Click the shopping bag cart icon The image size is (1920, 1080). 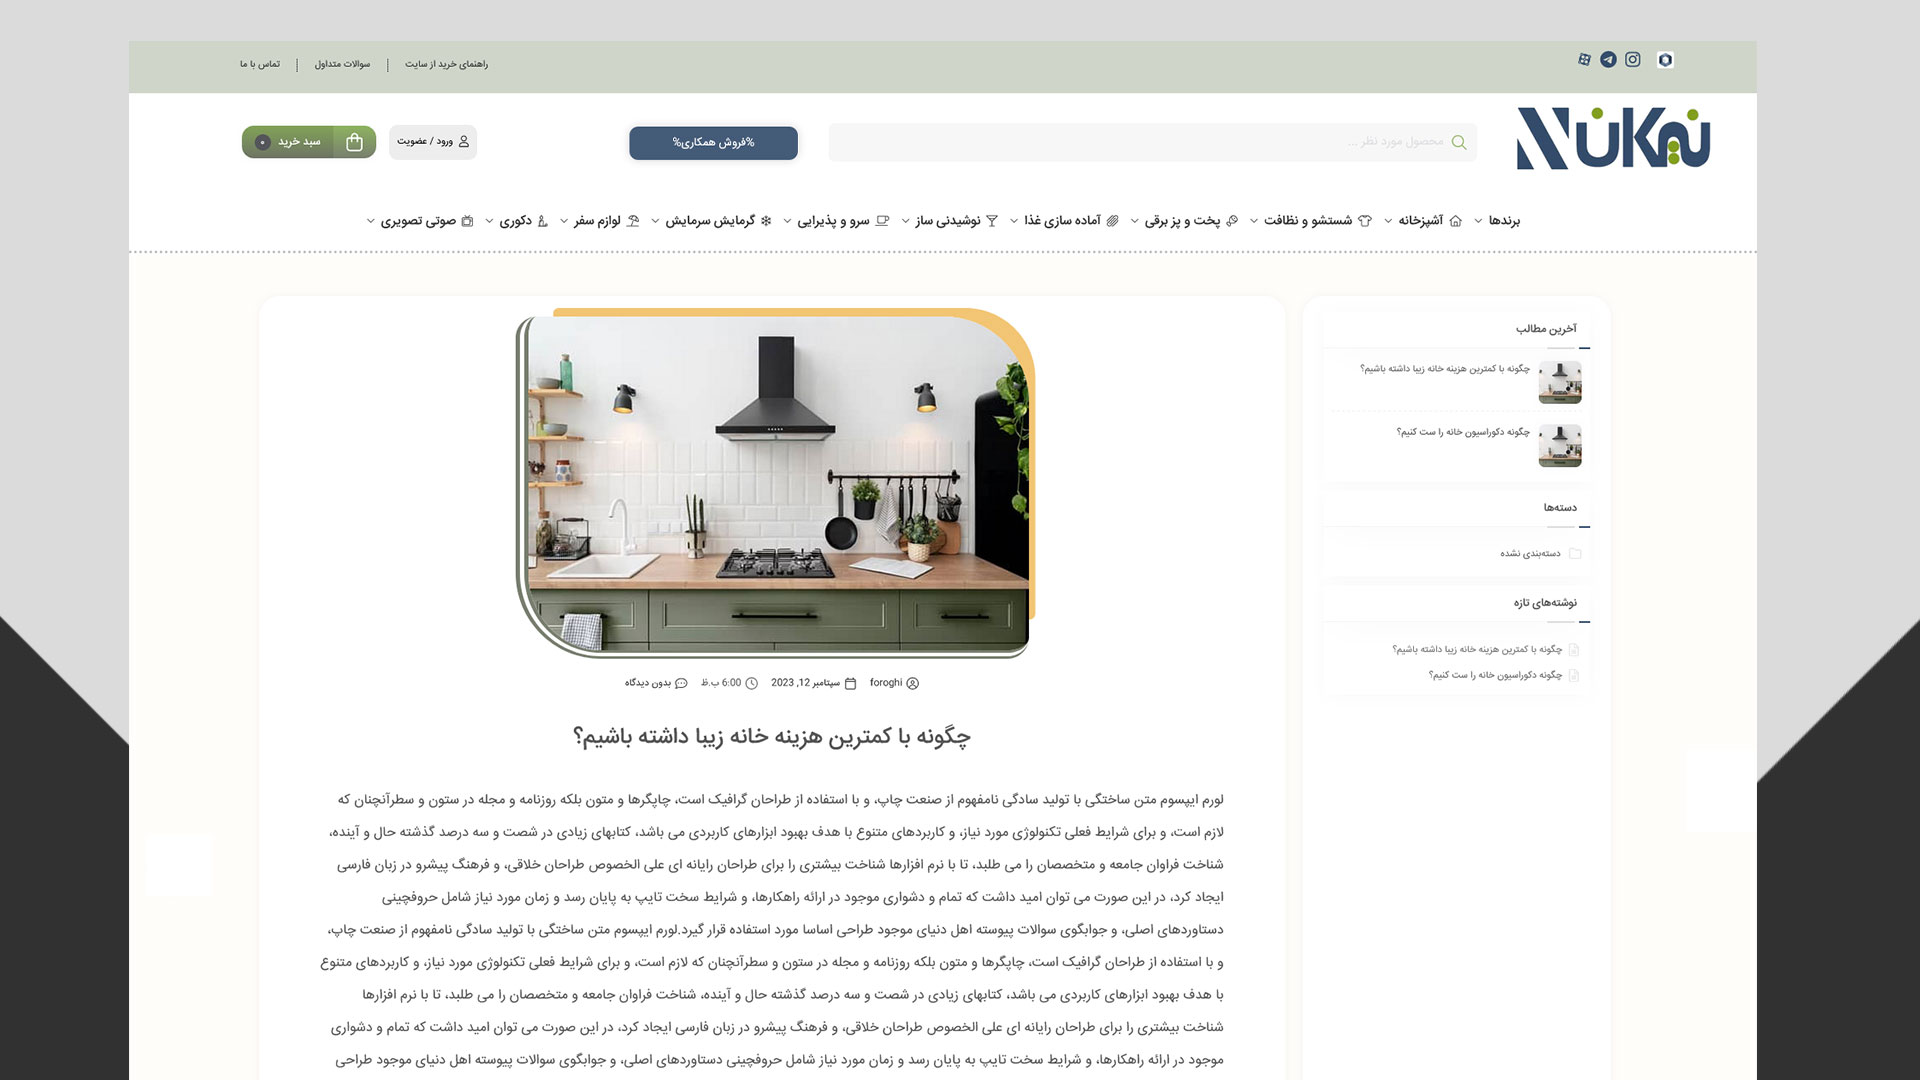point(354,142)
